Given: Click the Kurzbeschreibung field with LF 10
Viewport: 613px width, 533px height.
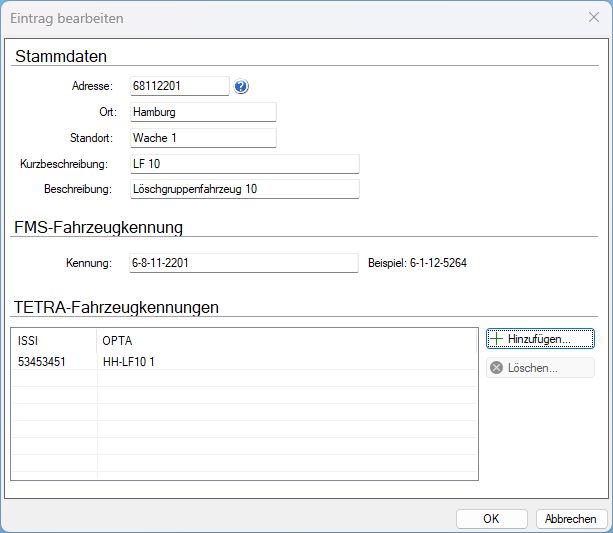Looking at the screenshot, I should click(x=245, y=164).
